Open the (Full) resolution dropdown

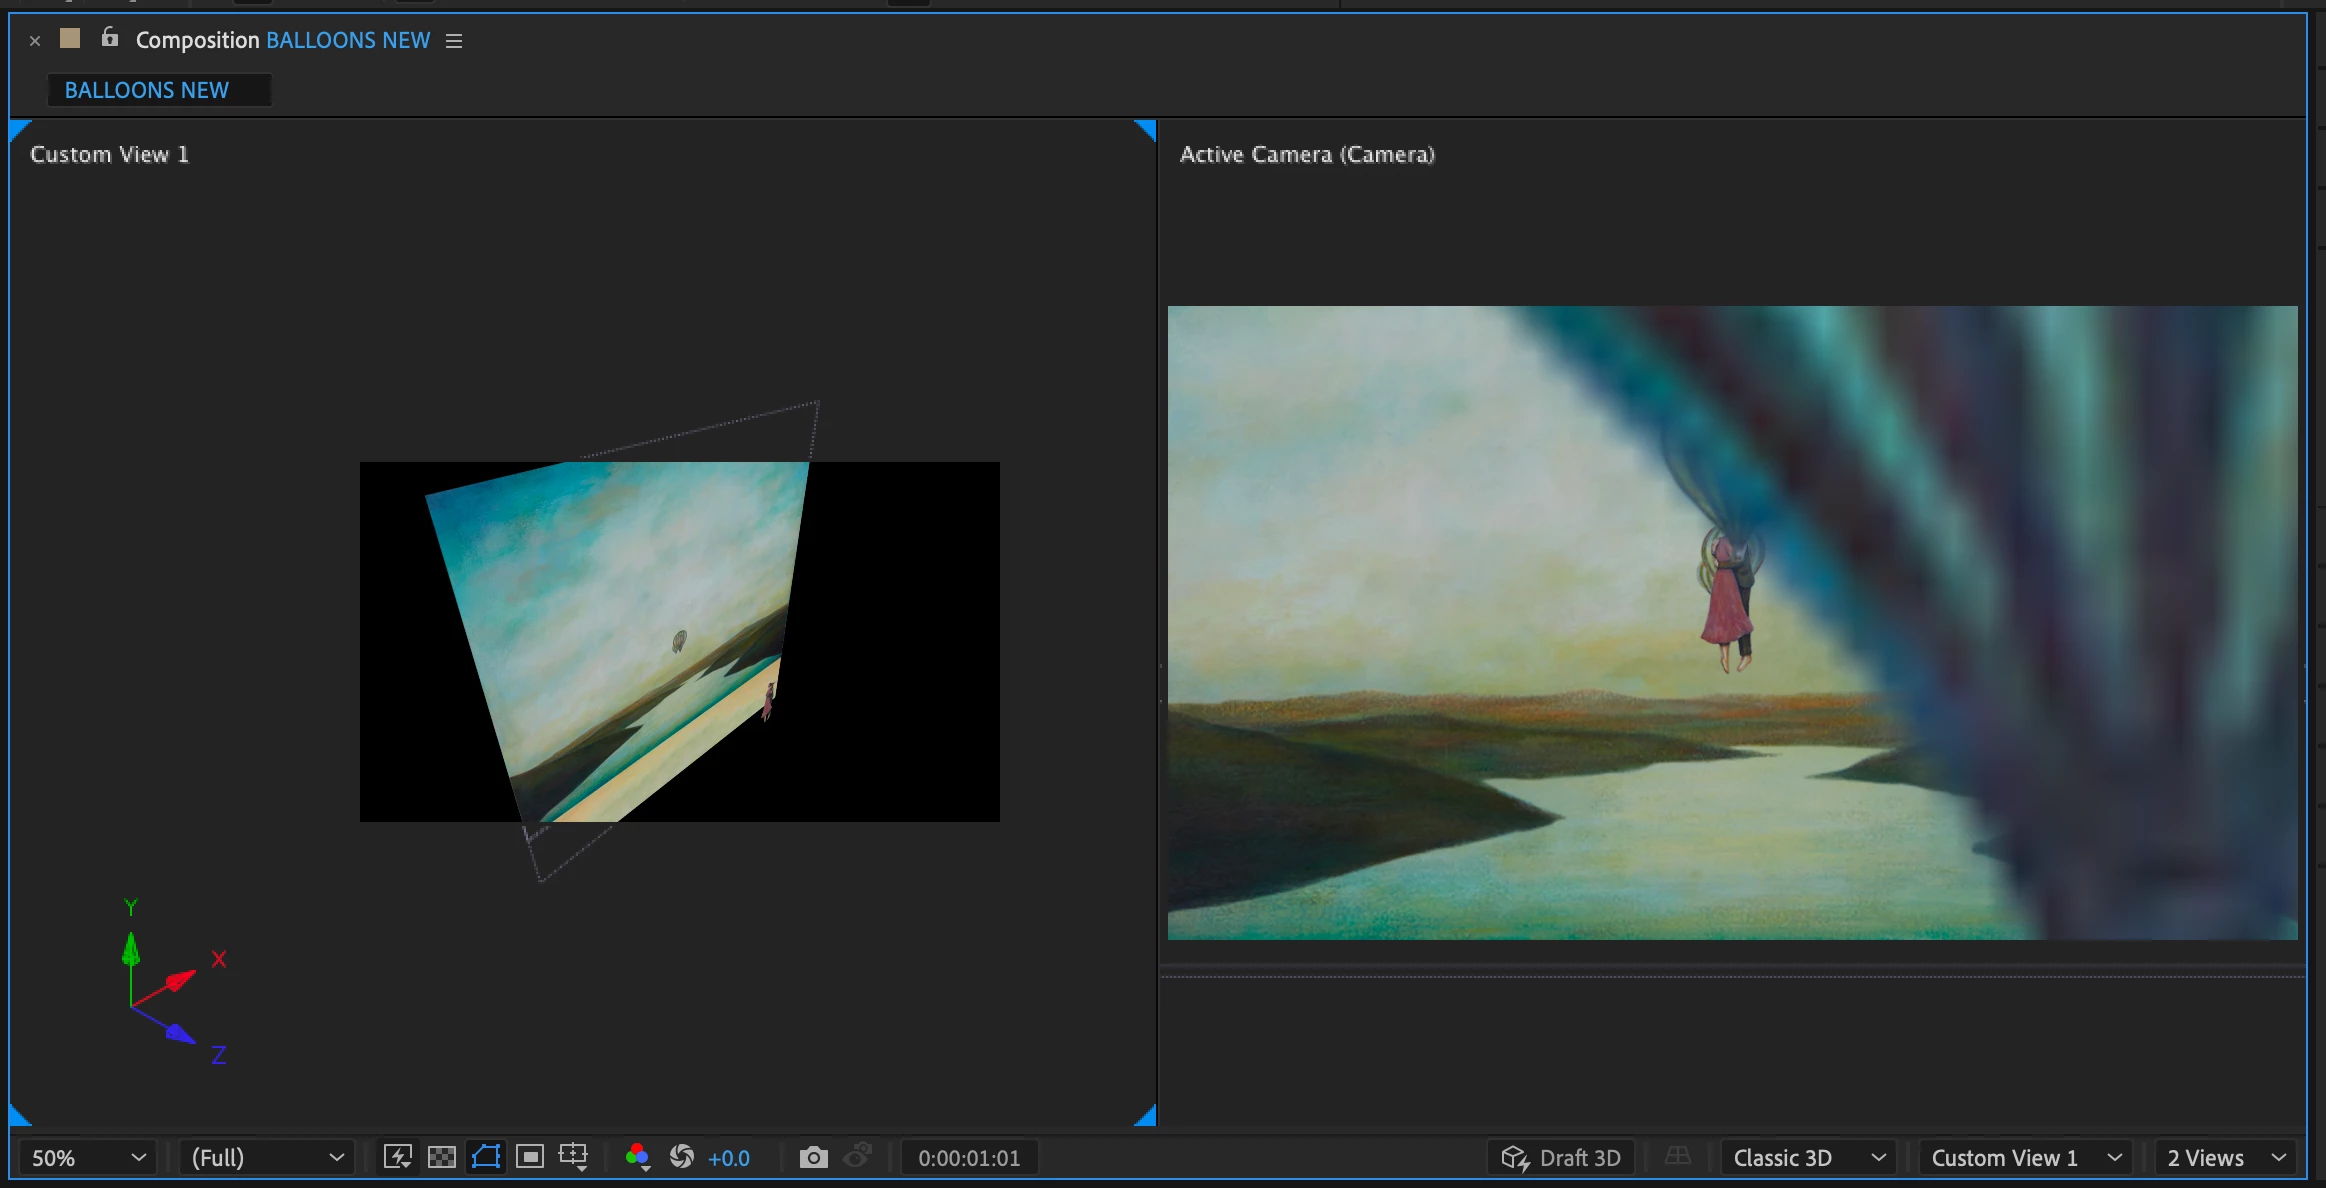267,1157
